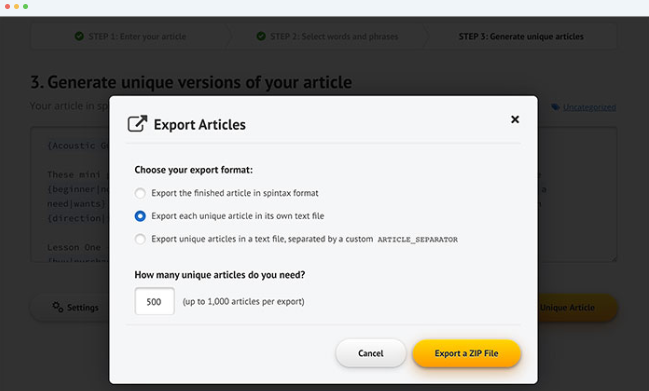The image size is (649, 391).
Task: Click Export a ZIP File button
Action: 466,353
